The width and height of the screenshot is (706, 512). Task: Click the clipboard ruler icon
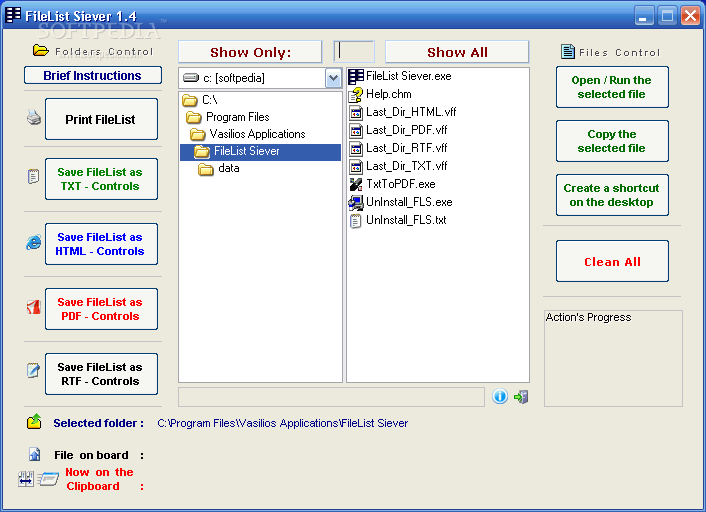[26, 479]
